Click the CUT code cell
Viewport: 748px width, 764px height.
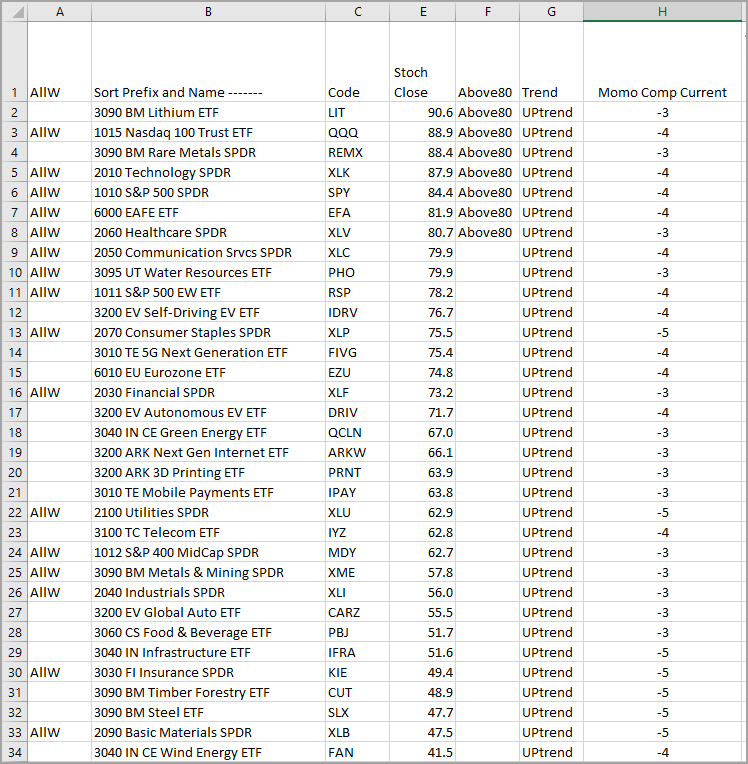click(x=358, y=692)
